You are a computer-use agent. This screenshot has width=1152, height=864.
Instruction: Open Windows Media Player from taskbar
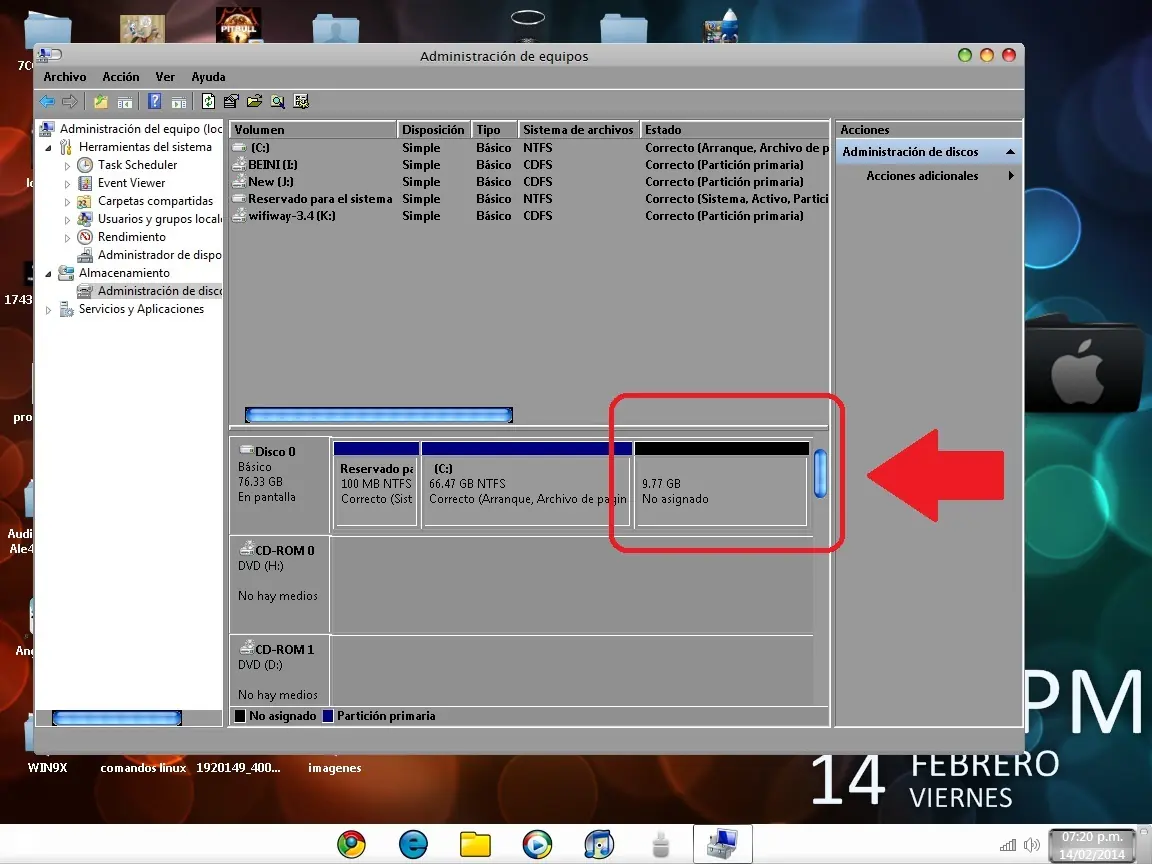point(537,844)
